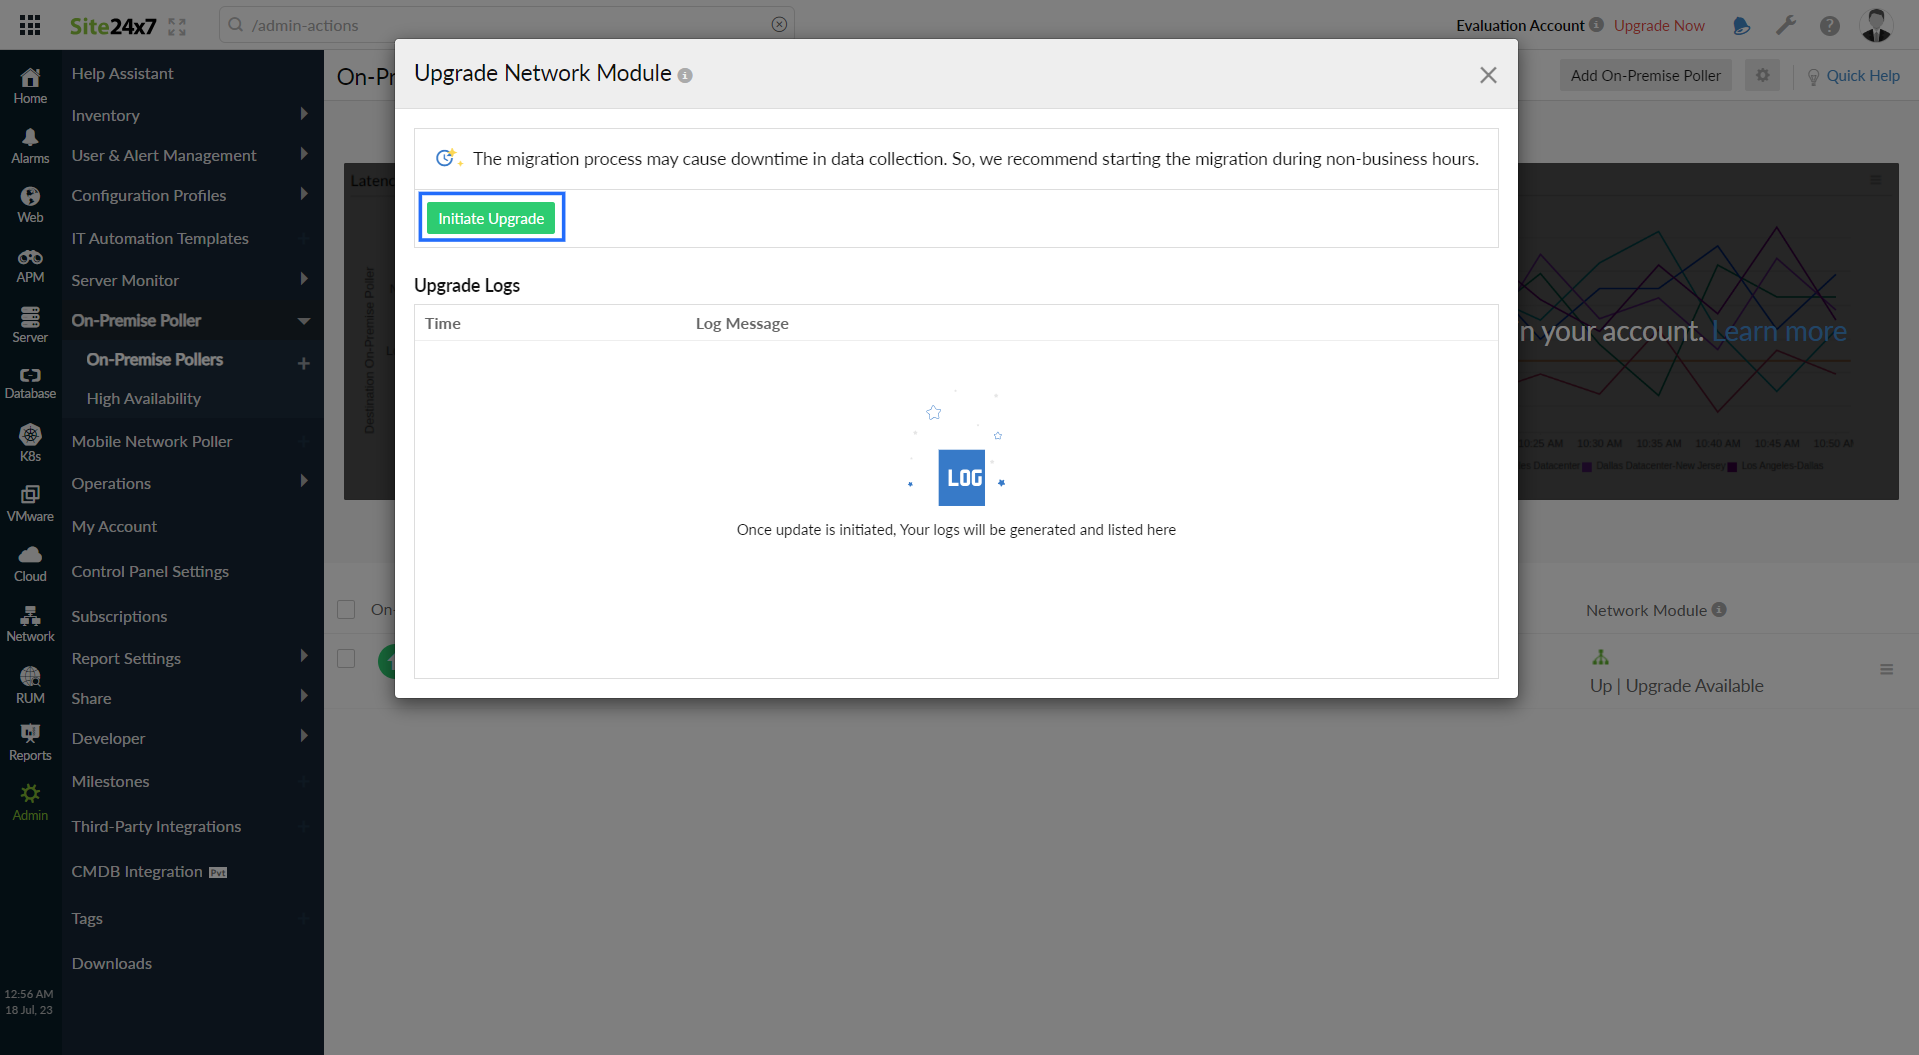Expand the Inventory submenu
The width and height of the screenshot is (1919, 1055).
[303, 115]
